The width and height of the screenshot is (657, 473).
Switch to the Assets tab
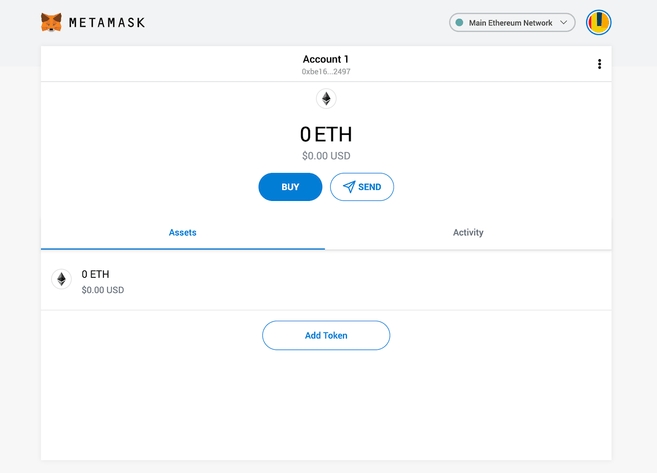182,232
